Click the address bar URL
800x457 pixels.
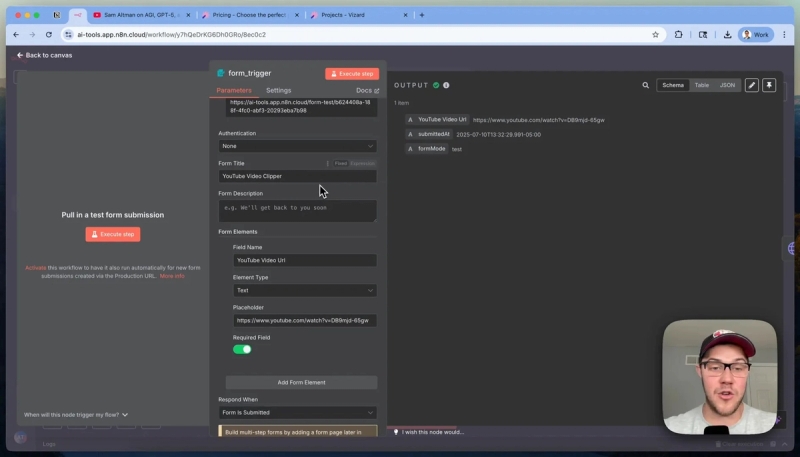coord(171,35)
